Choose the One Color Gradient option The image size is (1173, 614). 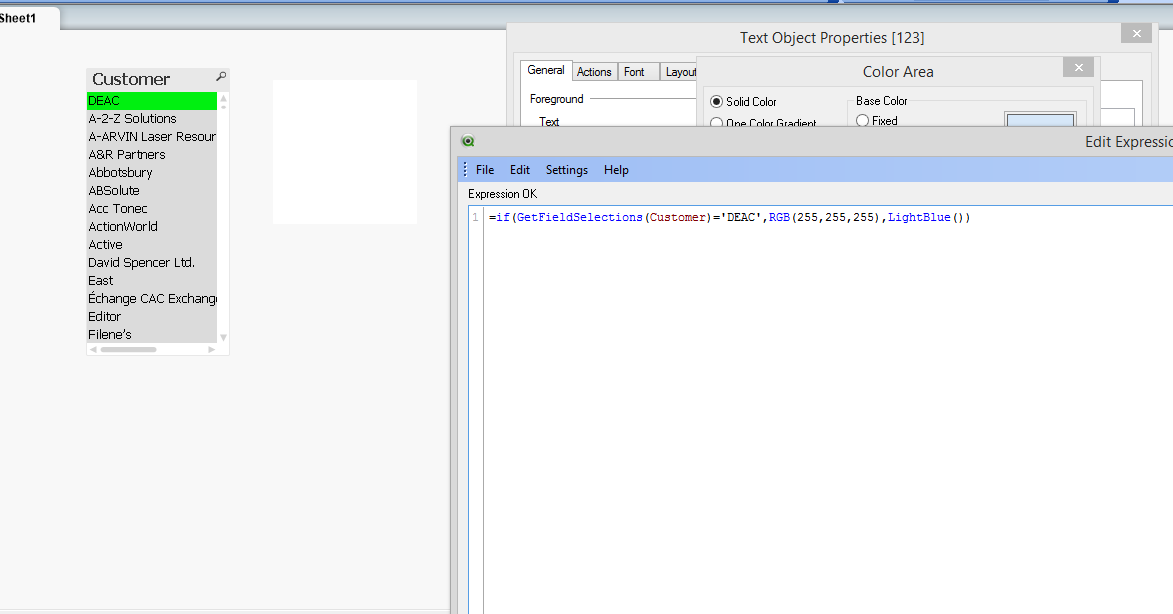(x=716, y=123)
